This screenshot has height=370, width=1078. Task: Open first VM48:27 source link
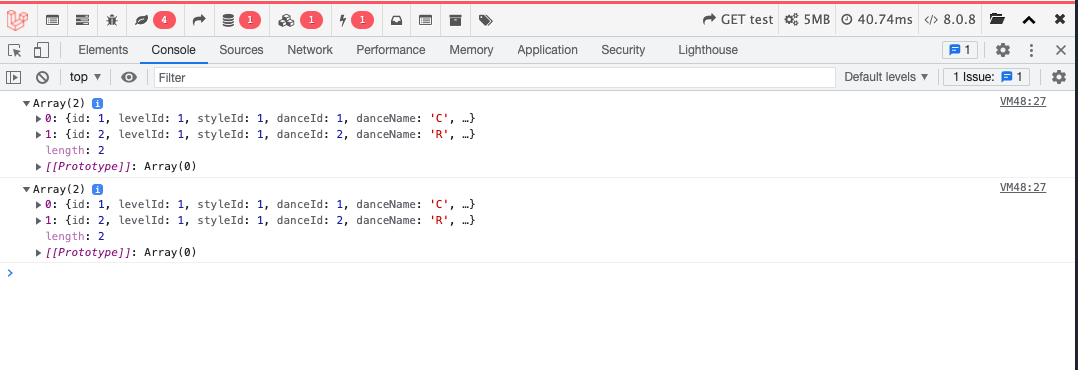pyautogui.click(x=1022, y=102)
